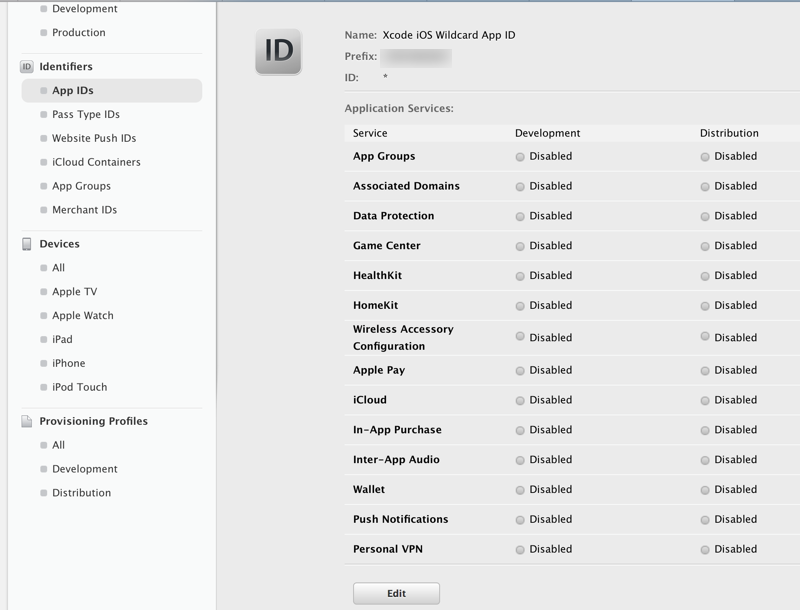Select iPod Touch devices
This screenshot has height=610, width=800.
[80, 387]
